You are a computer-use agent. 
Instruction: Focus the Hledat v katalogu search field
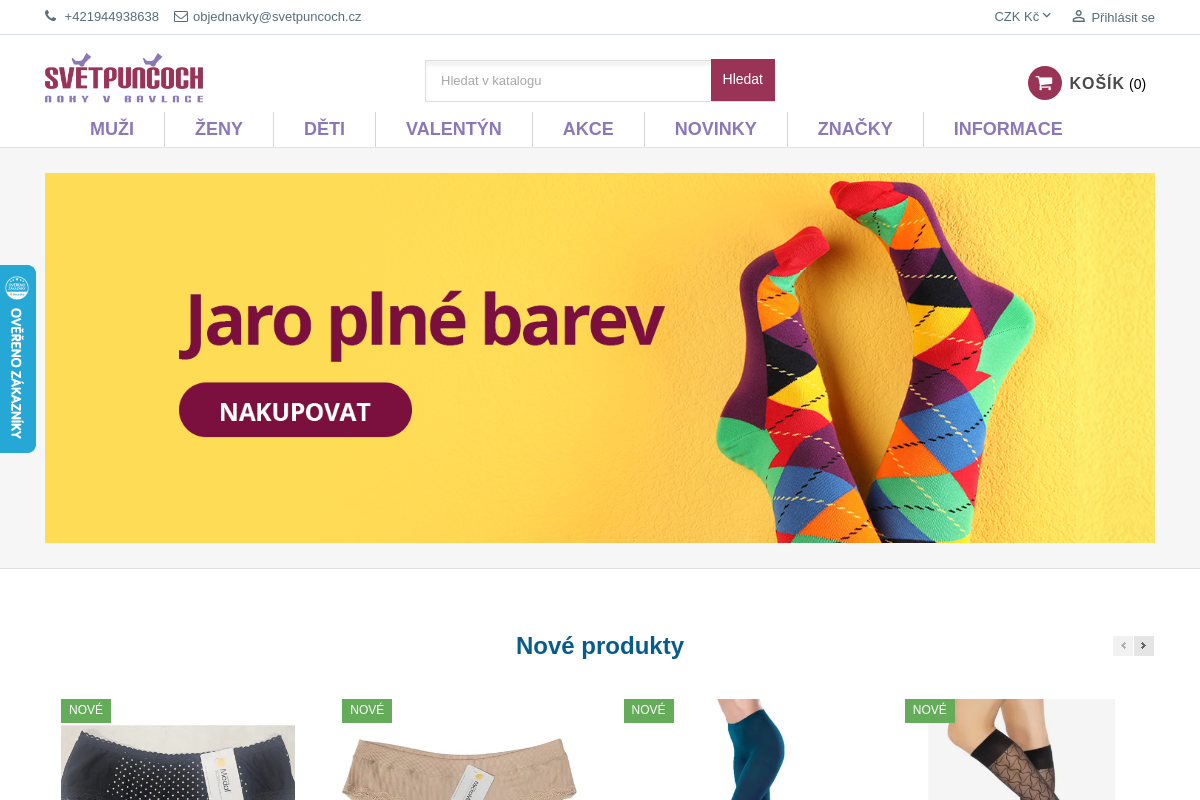[568, 80]
